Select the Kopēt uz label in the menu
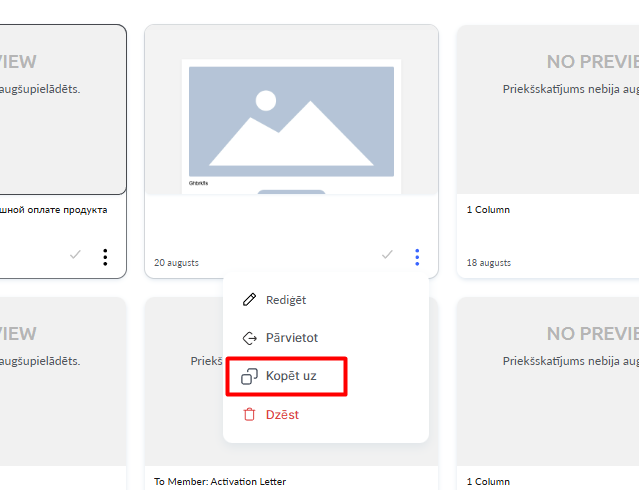639x490 pixels. [x=291, y=376]
